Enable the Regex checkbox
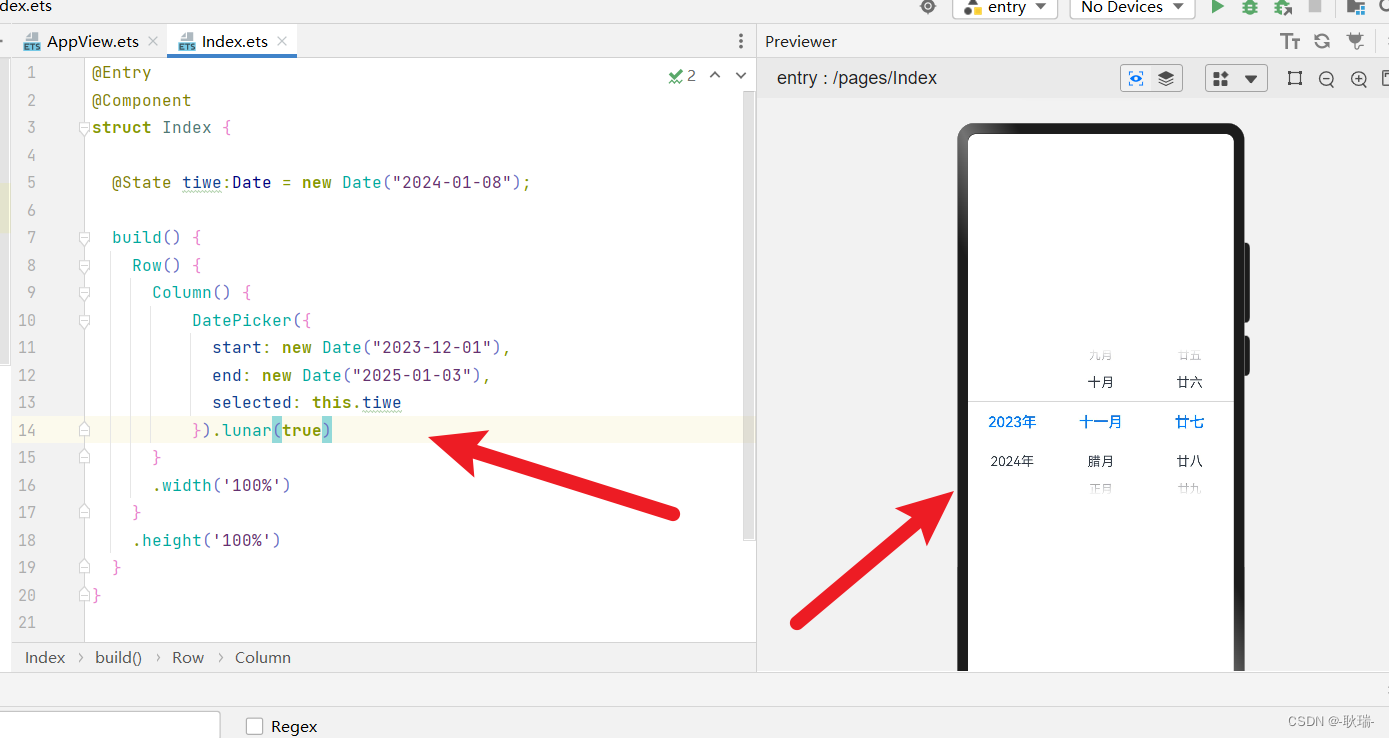The height and width of the screenshot is (738, 1389). (255, 726)
